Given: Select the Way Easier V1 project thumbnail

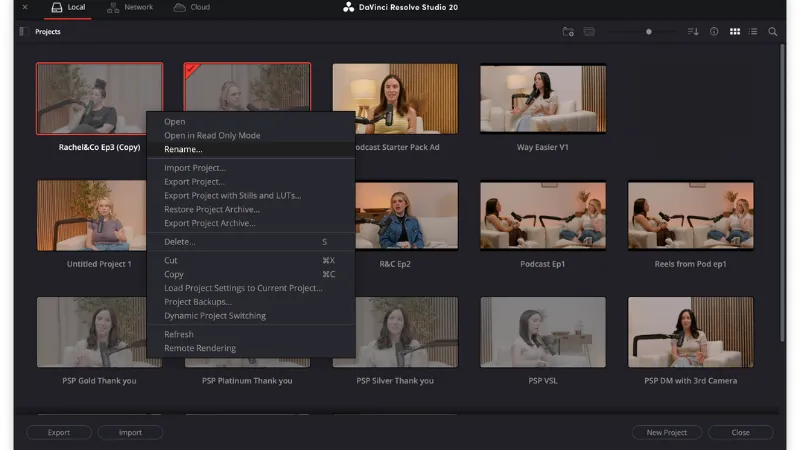Looking at the screenshot, I should [543, 98].
